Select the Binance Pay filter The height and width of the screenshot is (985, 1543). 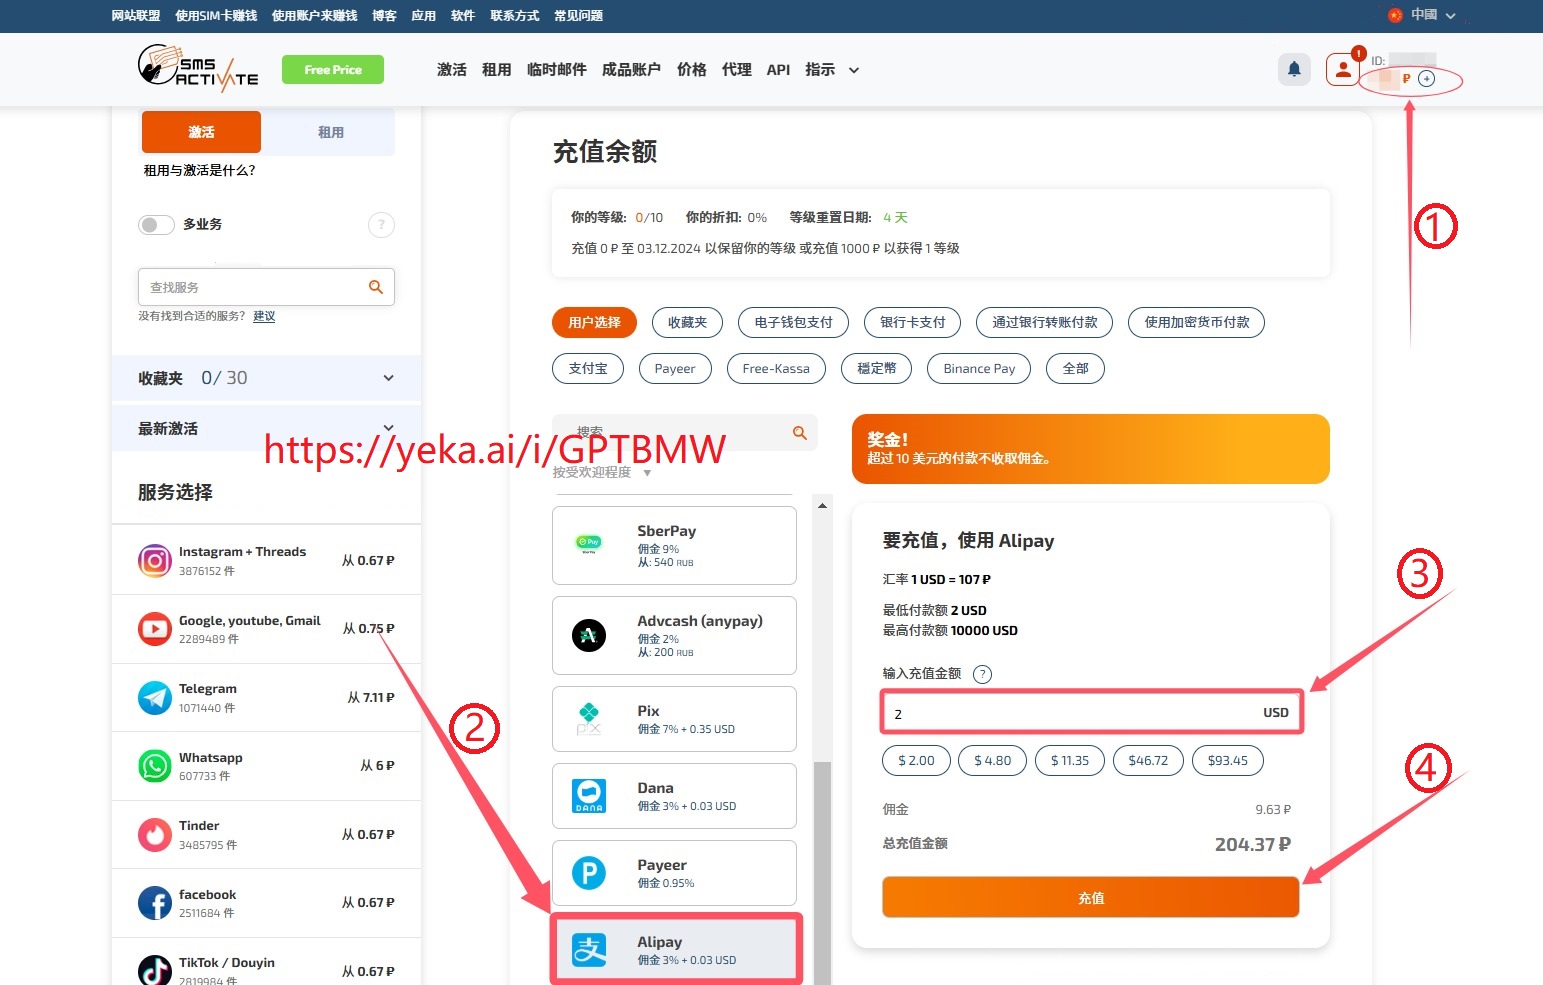[x=979, y=368]
